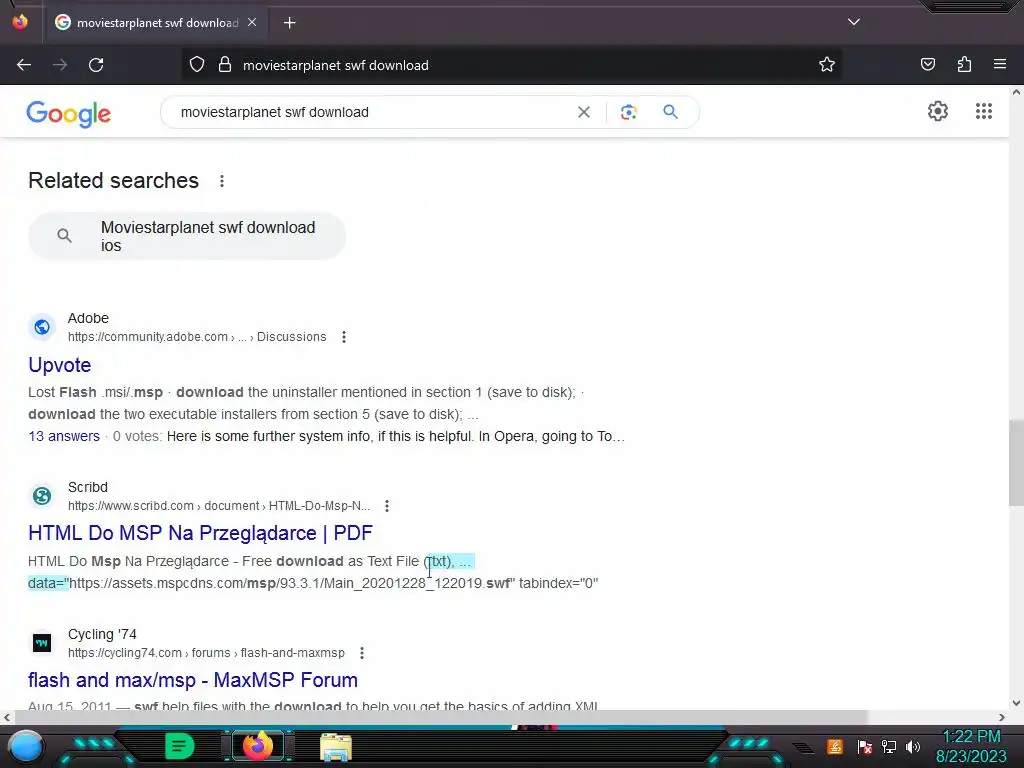The image size is (1024, 768).
Task: Click the vertical scrollbar thumb
Action: pos(1016,462)
